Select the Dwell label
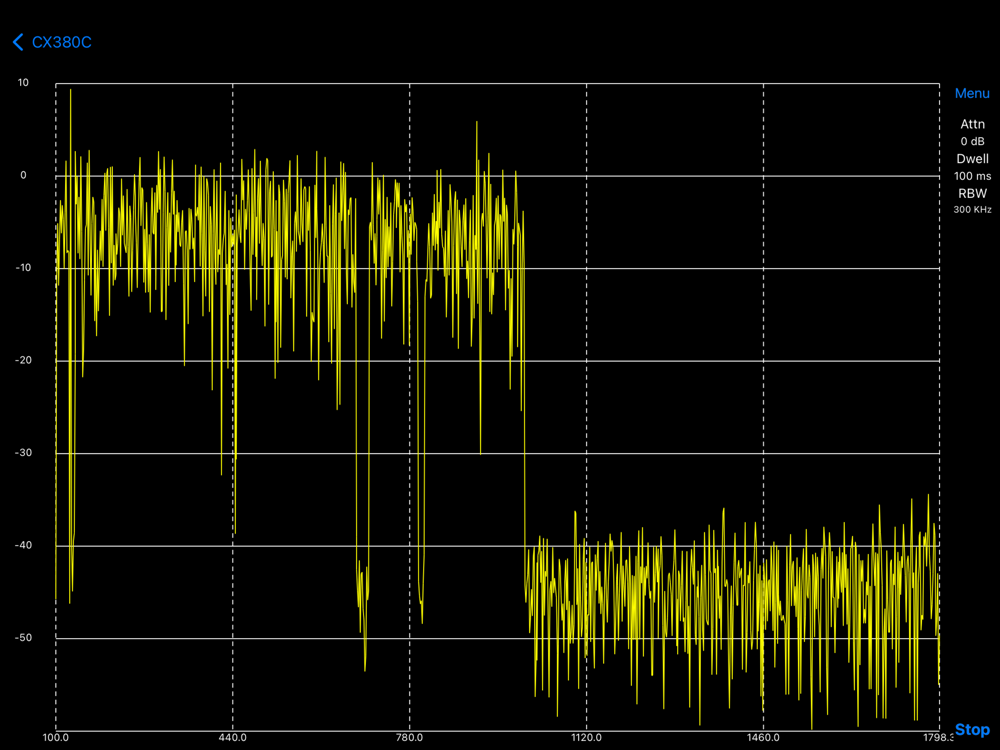The image size is (1000, 750). [973, 159]
